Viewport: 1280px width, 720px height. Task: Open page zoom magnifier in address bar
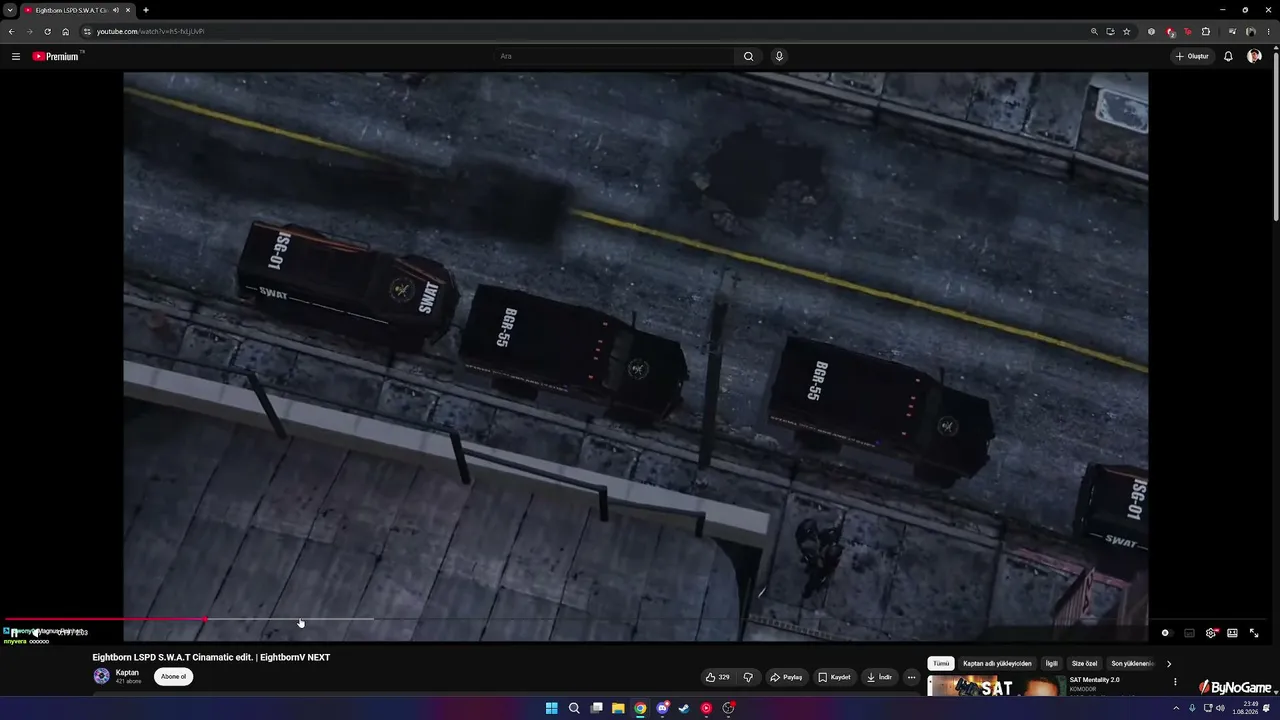pyautogui.click(x=1094, y=31)
